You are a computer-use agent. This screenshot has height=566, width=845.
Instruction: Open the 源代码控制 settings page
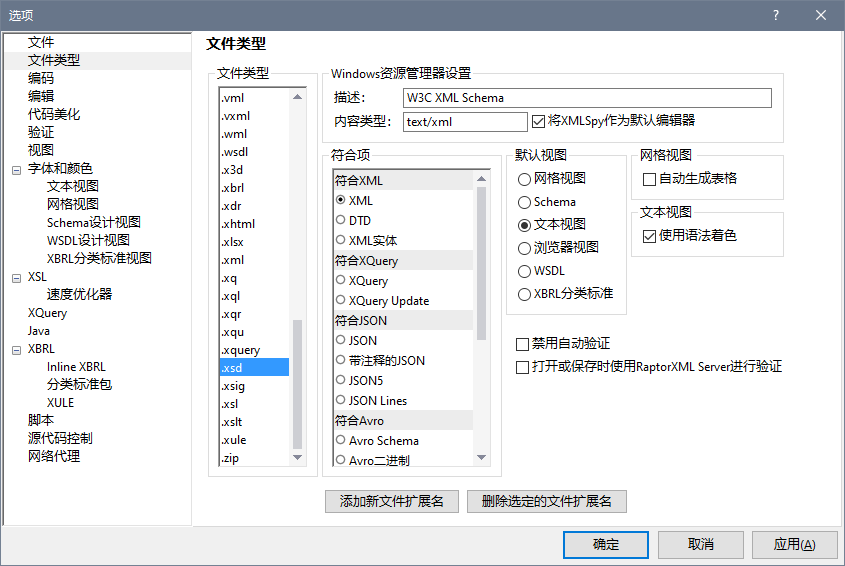(x=60, y=438)
